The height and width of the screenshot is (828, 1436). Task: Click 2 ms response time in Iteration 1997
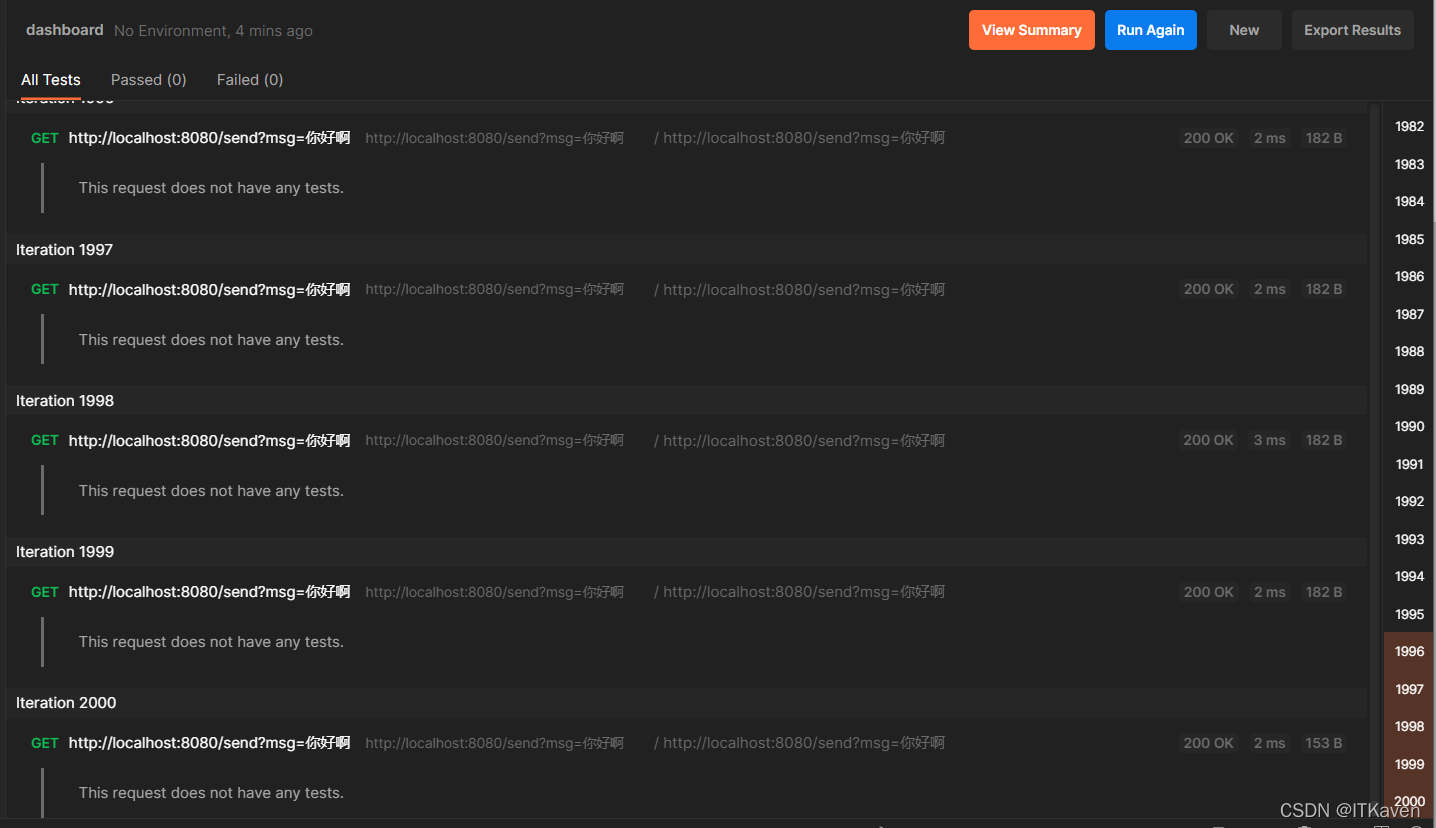1270,289
